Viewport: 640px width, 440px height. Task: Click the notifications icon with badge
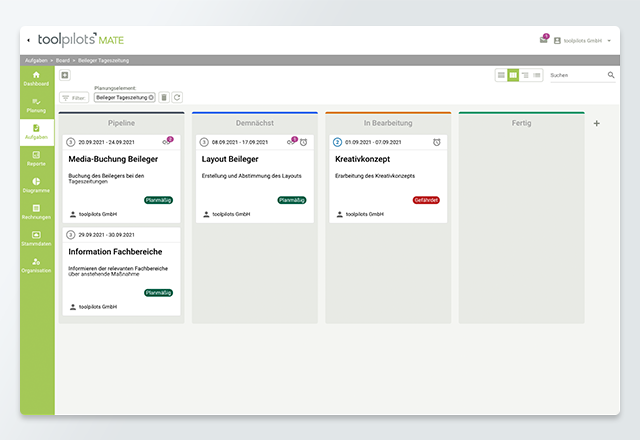tap(543, 40)
